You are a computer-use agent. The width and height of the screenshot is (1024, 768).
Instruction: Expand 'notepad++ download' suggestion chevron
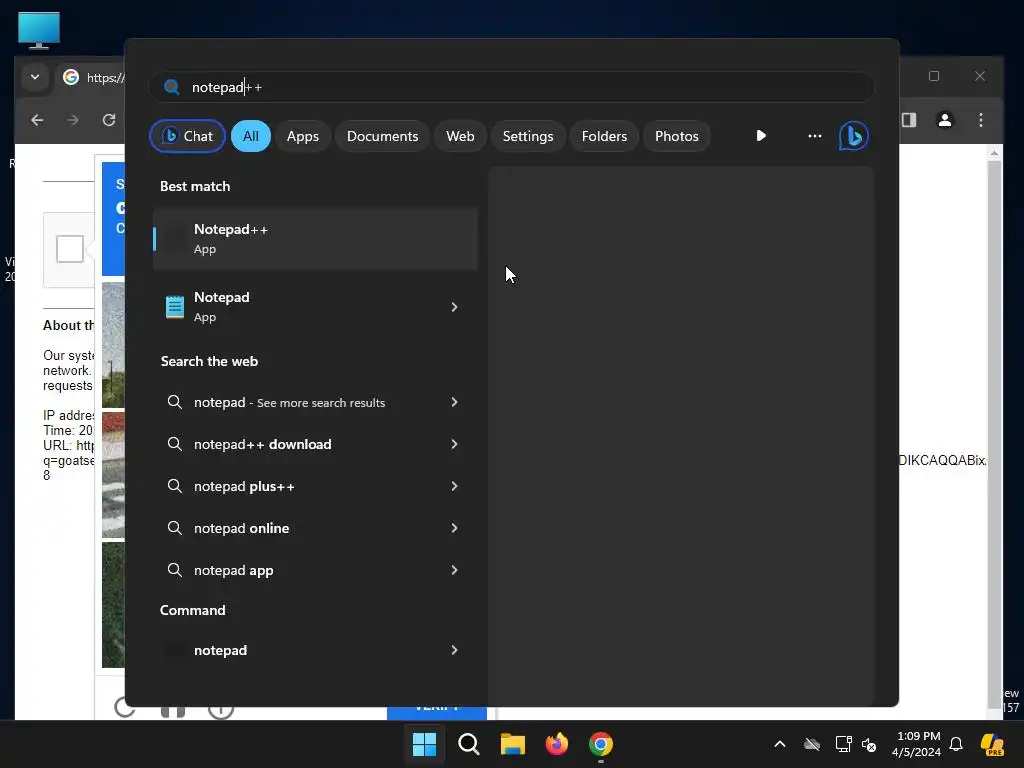point(455,444)
